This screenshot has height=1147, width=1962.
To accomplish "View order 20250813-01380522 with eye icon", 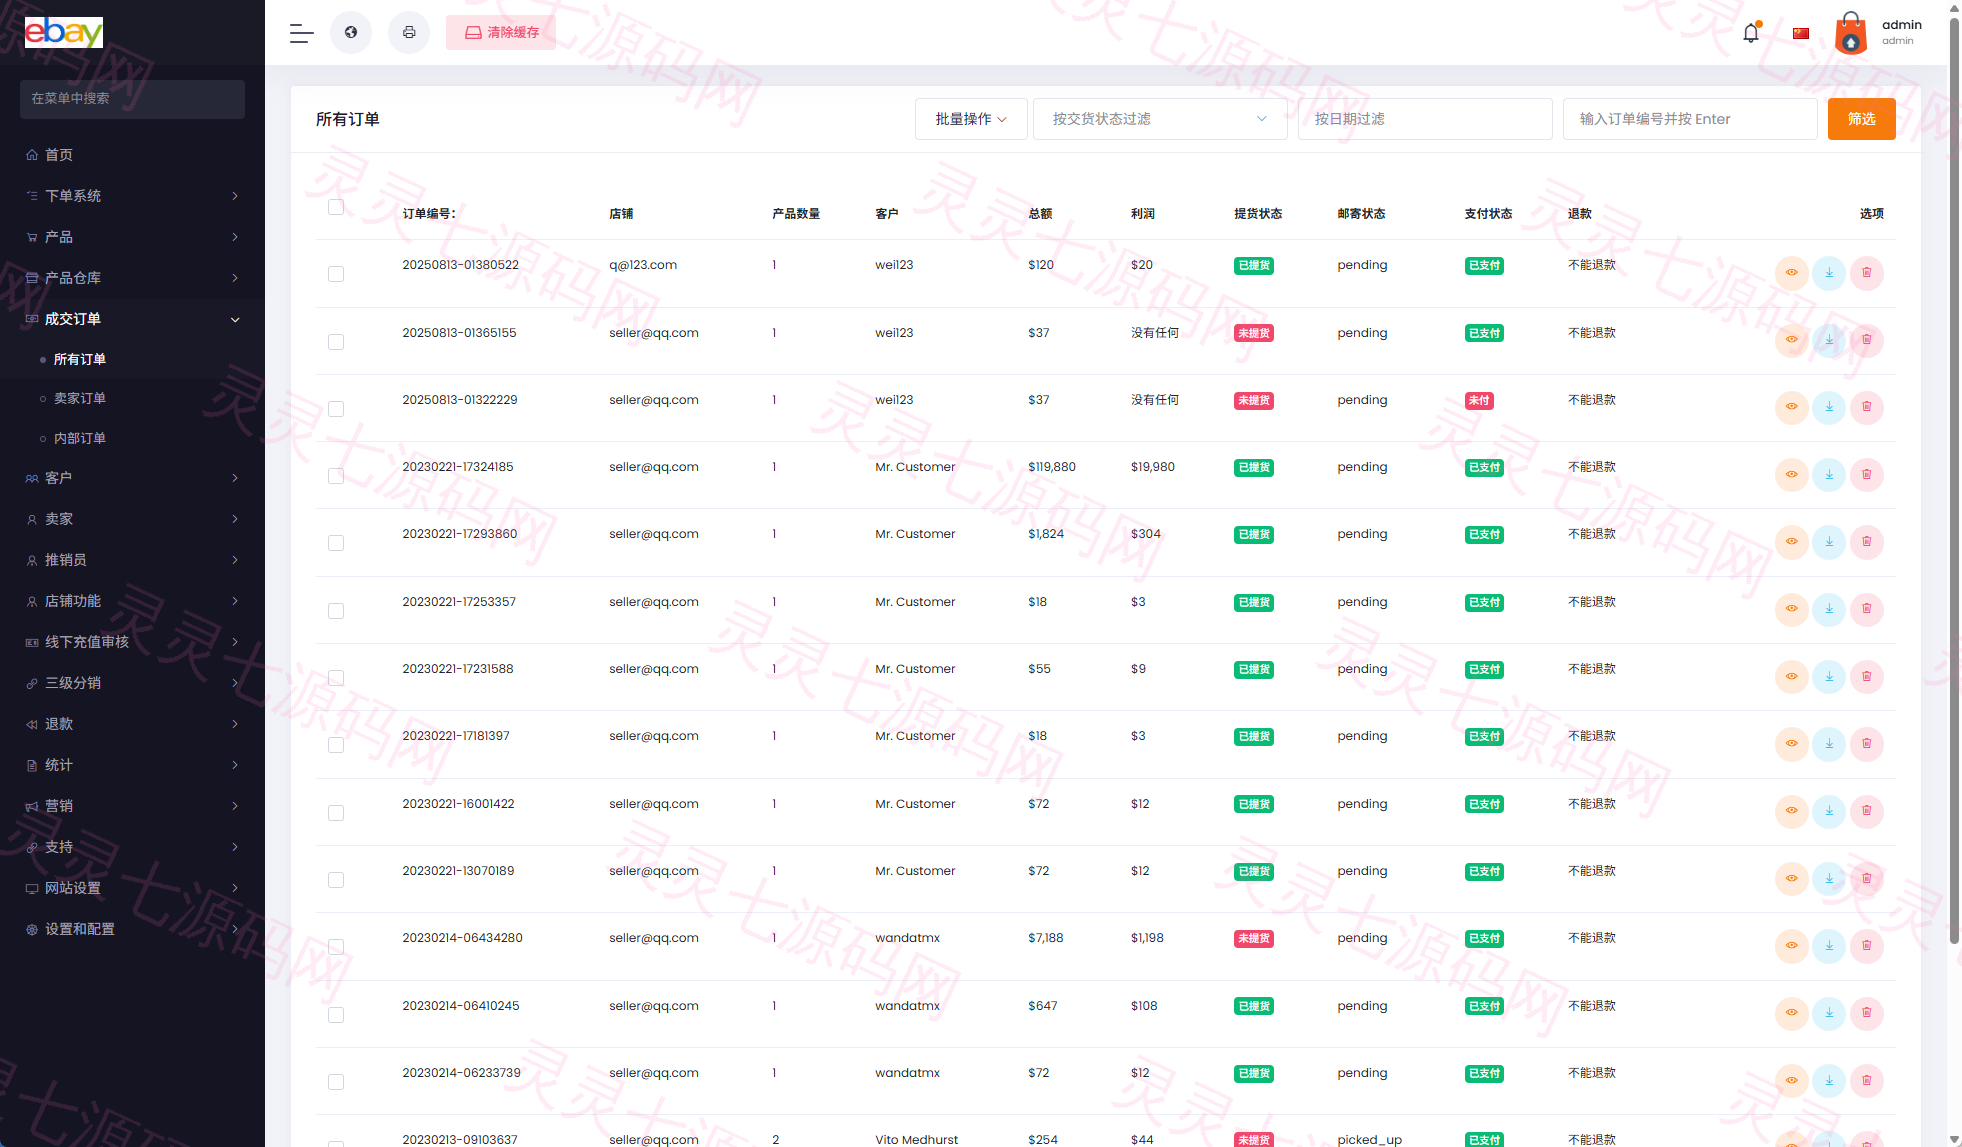I will click(x=1791, y=273).
